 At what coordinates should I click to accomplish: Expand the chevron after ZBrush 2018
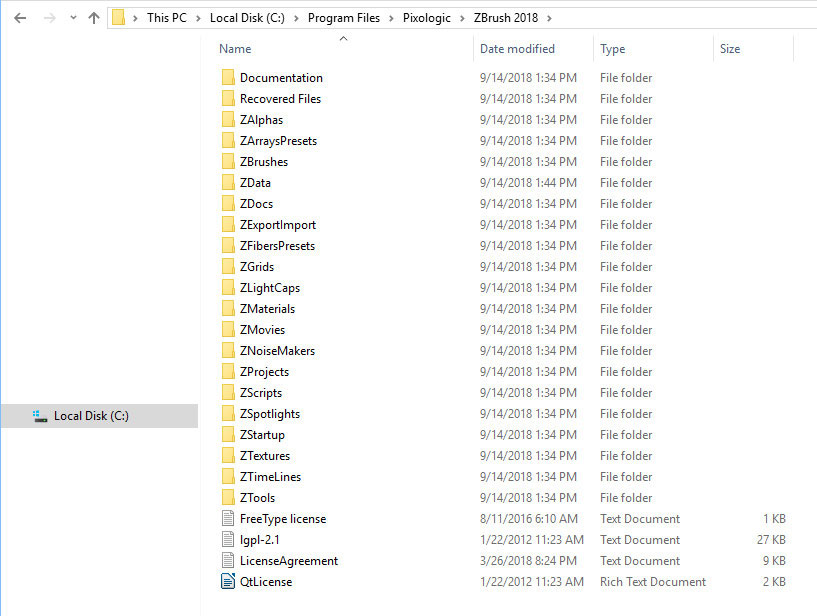point(549,18)
